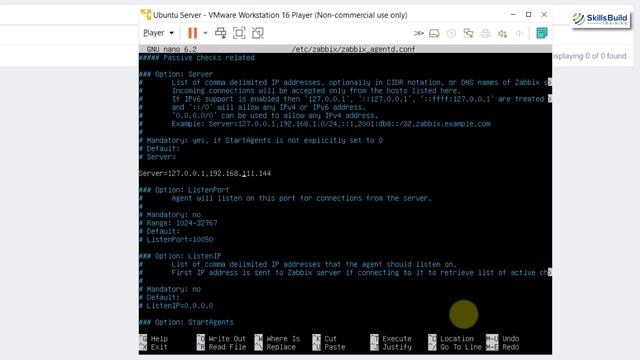
Task: Open the Player menu
Action: pyautogui.click(x=158, y=33)
